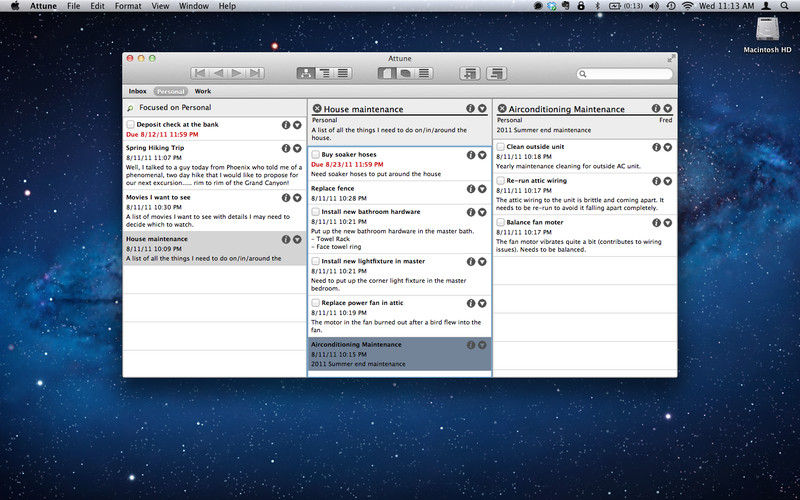Image resolution: width=800 pixels, height=500 pixels.
Task: Select the Airconditioning Maintenance row in House maintenance
Action: point(399,354)
